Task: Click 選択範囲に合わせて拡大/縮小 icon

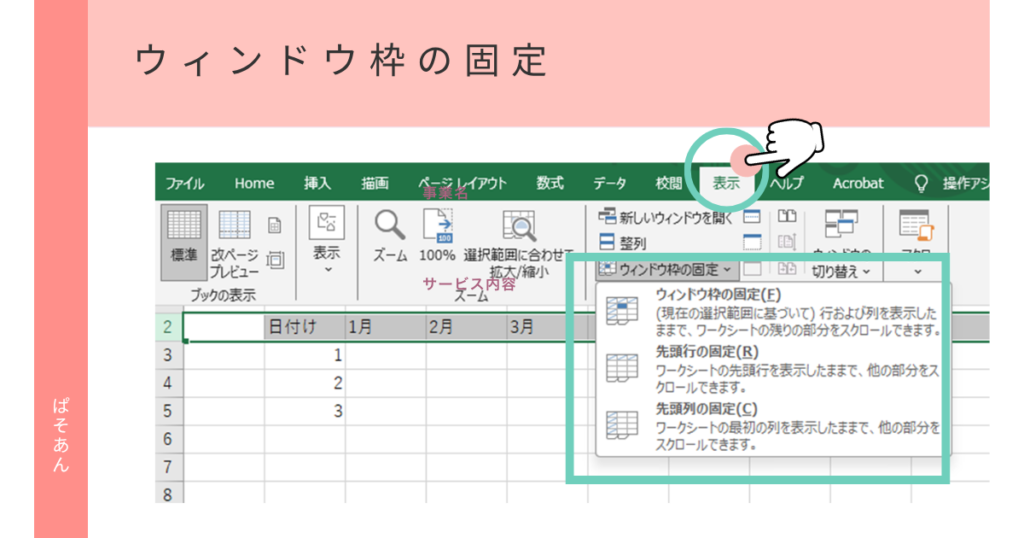Action: [x=518, y=228]
